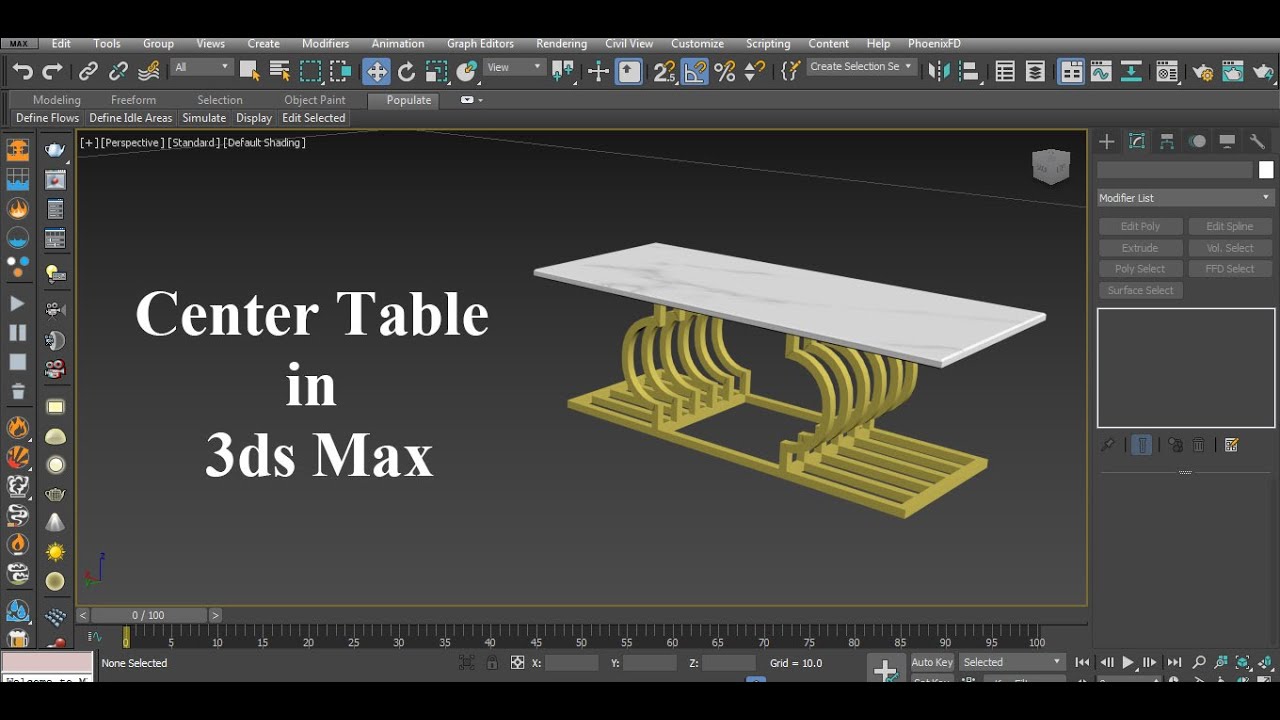Activate the Select and Scale tool
Screen dimensions: 1280x720
pos(436,71)
